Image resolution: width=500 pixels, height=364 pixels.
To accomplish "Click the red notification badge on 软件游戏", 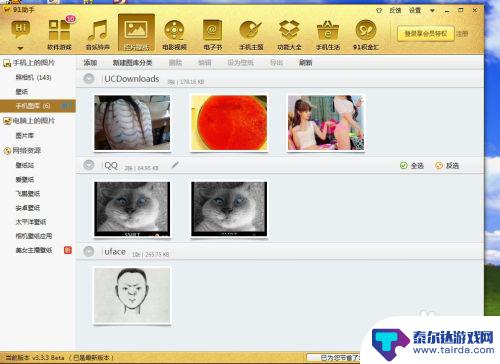I will pos(70,19).
